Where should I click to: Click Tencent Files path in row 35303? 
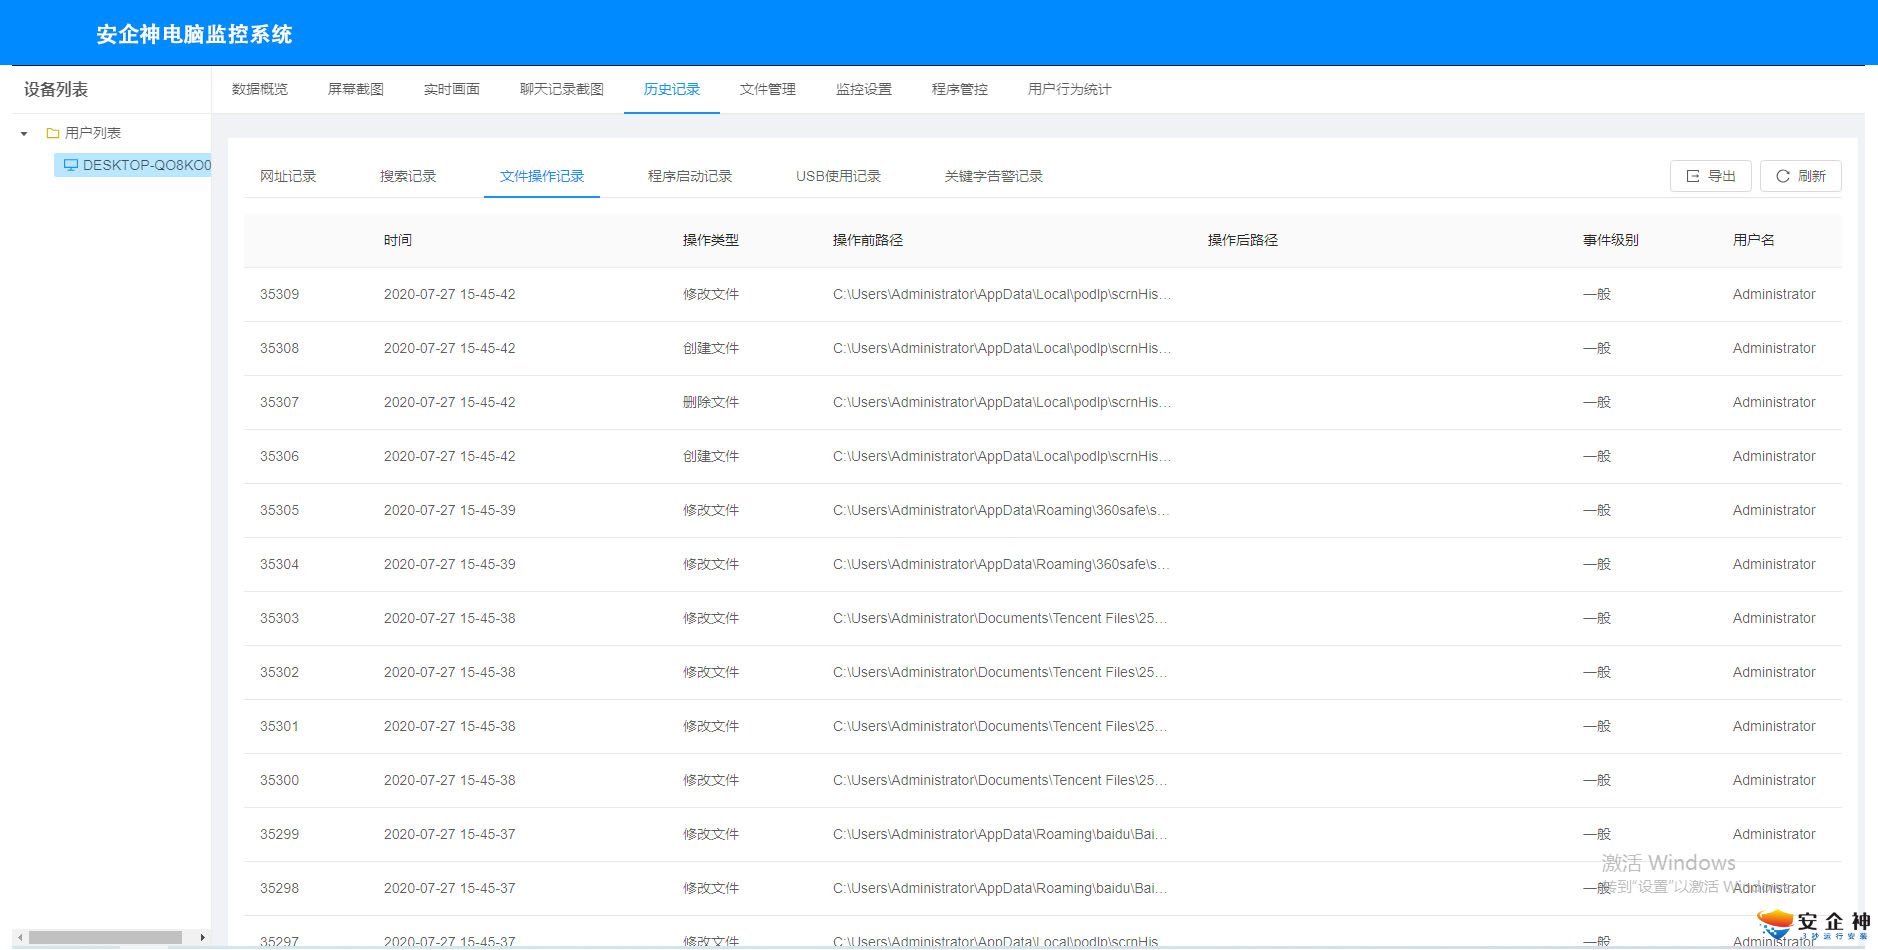tap(1000, 618)
